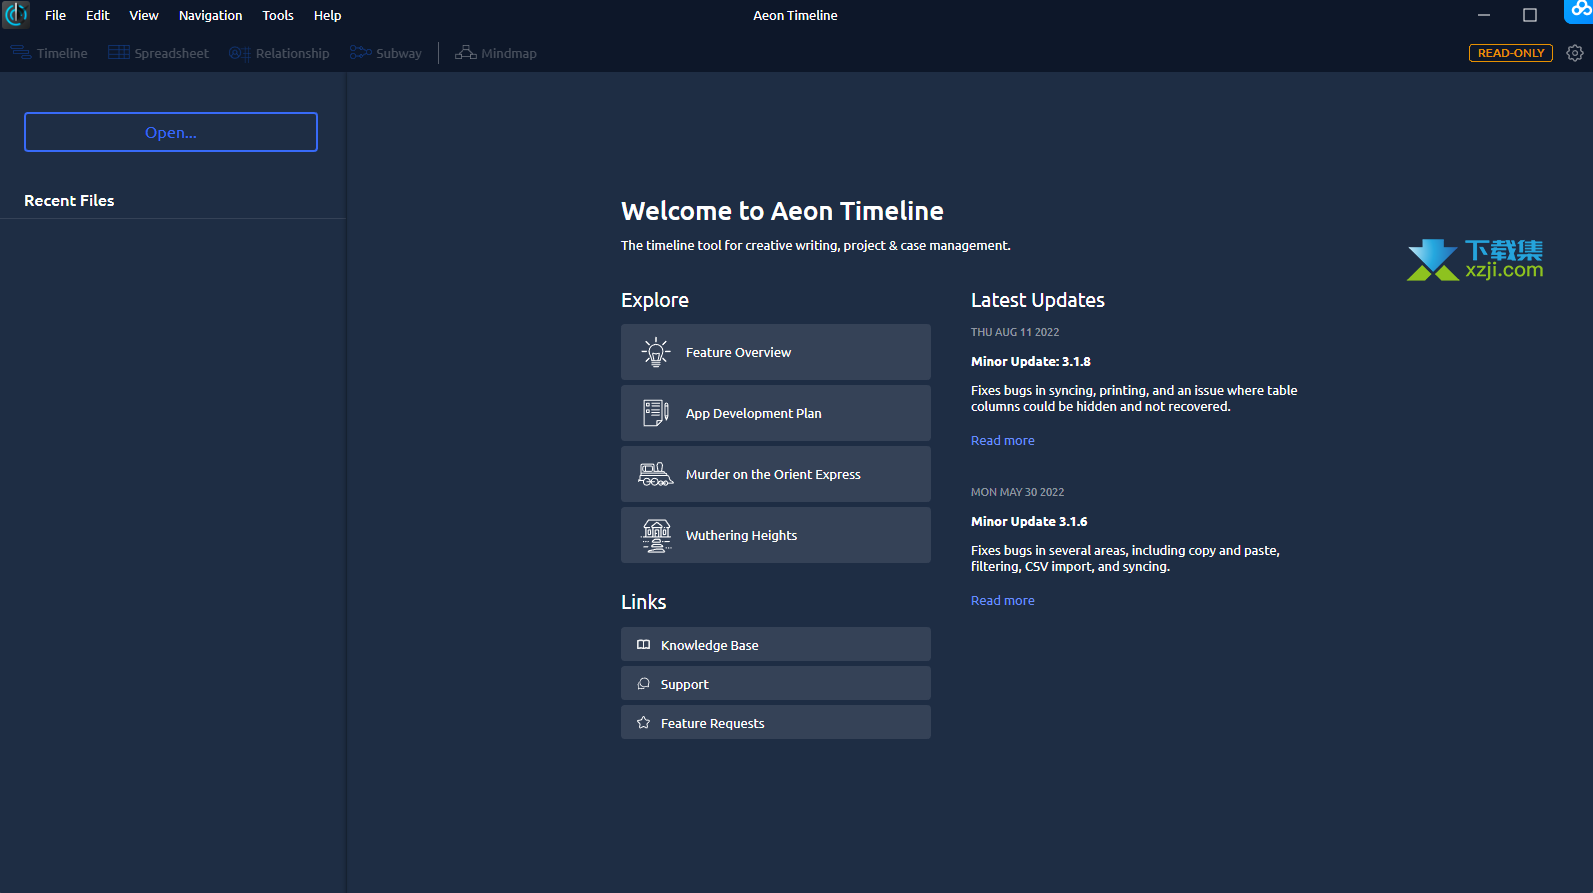Open the Knowledge Base link
Image resolution: width=1593 pixels, height=893 pixels.
click(775, 645)
